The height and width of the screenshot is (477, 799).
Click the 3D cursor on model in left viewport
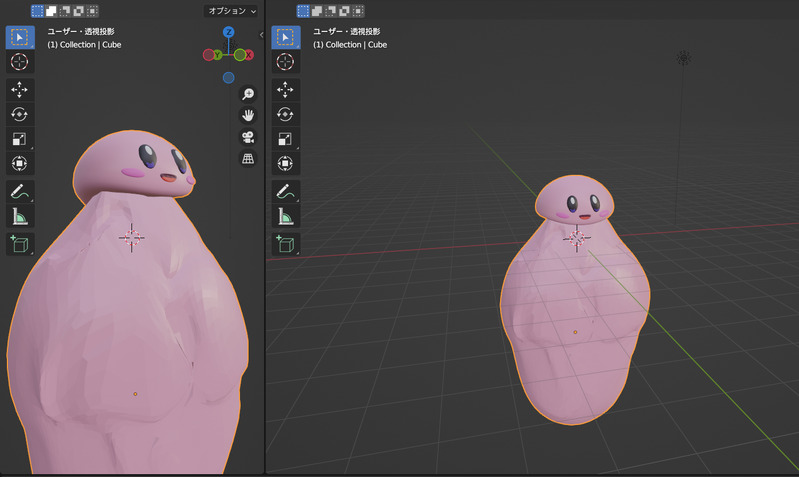[x=131, y=237]
